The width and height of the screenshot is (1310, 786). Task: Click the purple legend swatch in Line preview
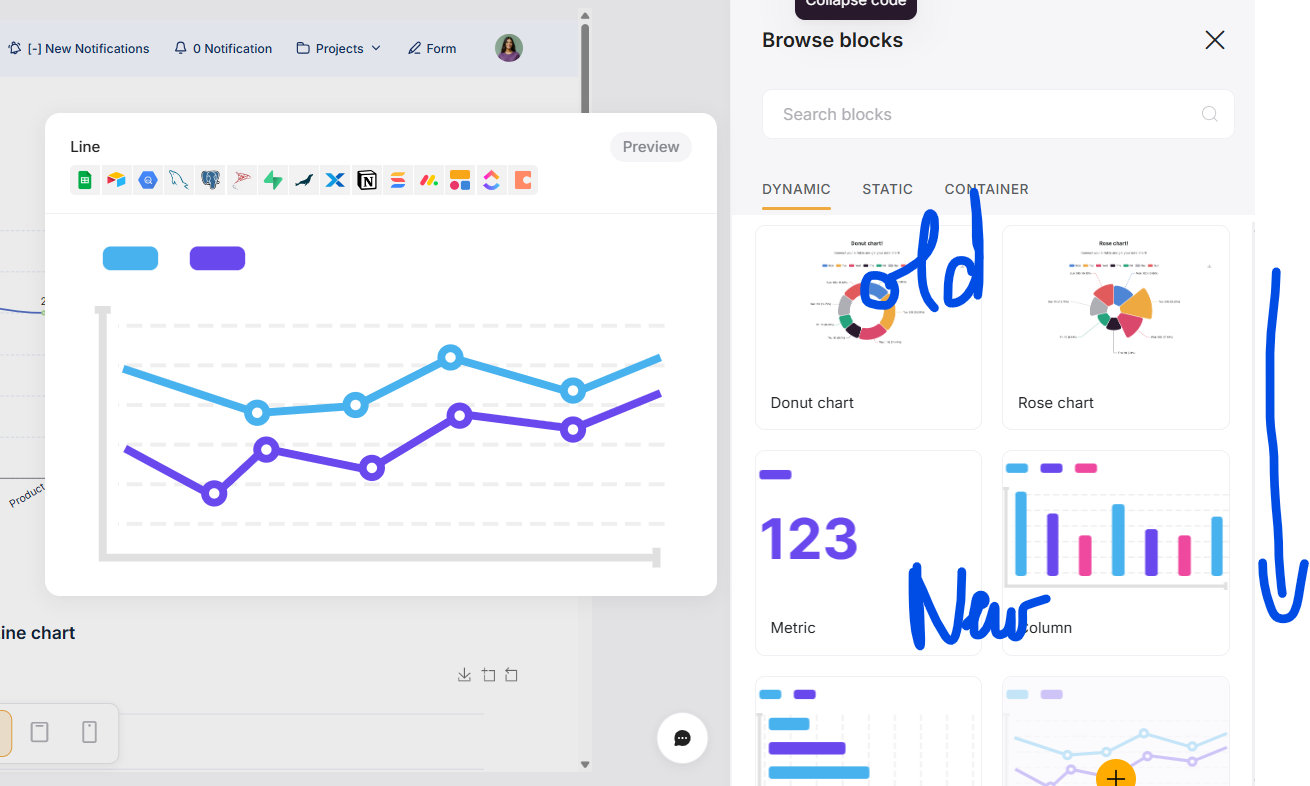coord(217,258)
